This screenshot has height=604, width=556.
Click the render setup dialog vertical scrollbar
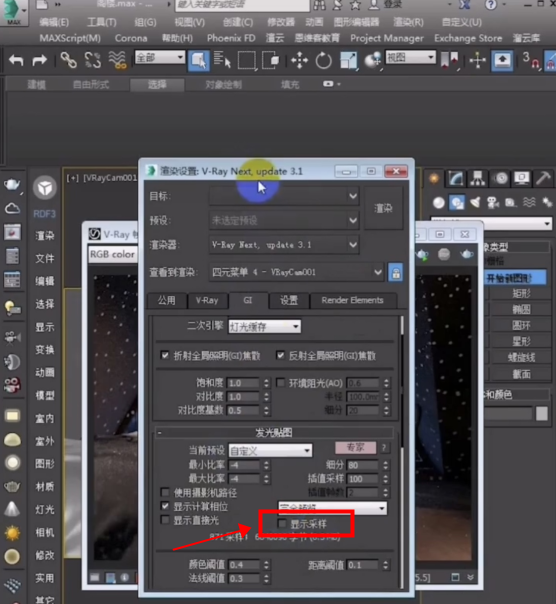[401, 451]
